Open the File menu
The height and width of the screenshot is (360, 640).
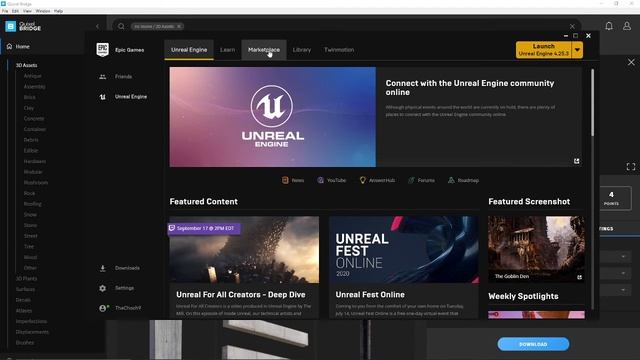[x=5, y=11]
